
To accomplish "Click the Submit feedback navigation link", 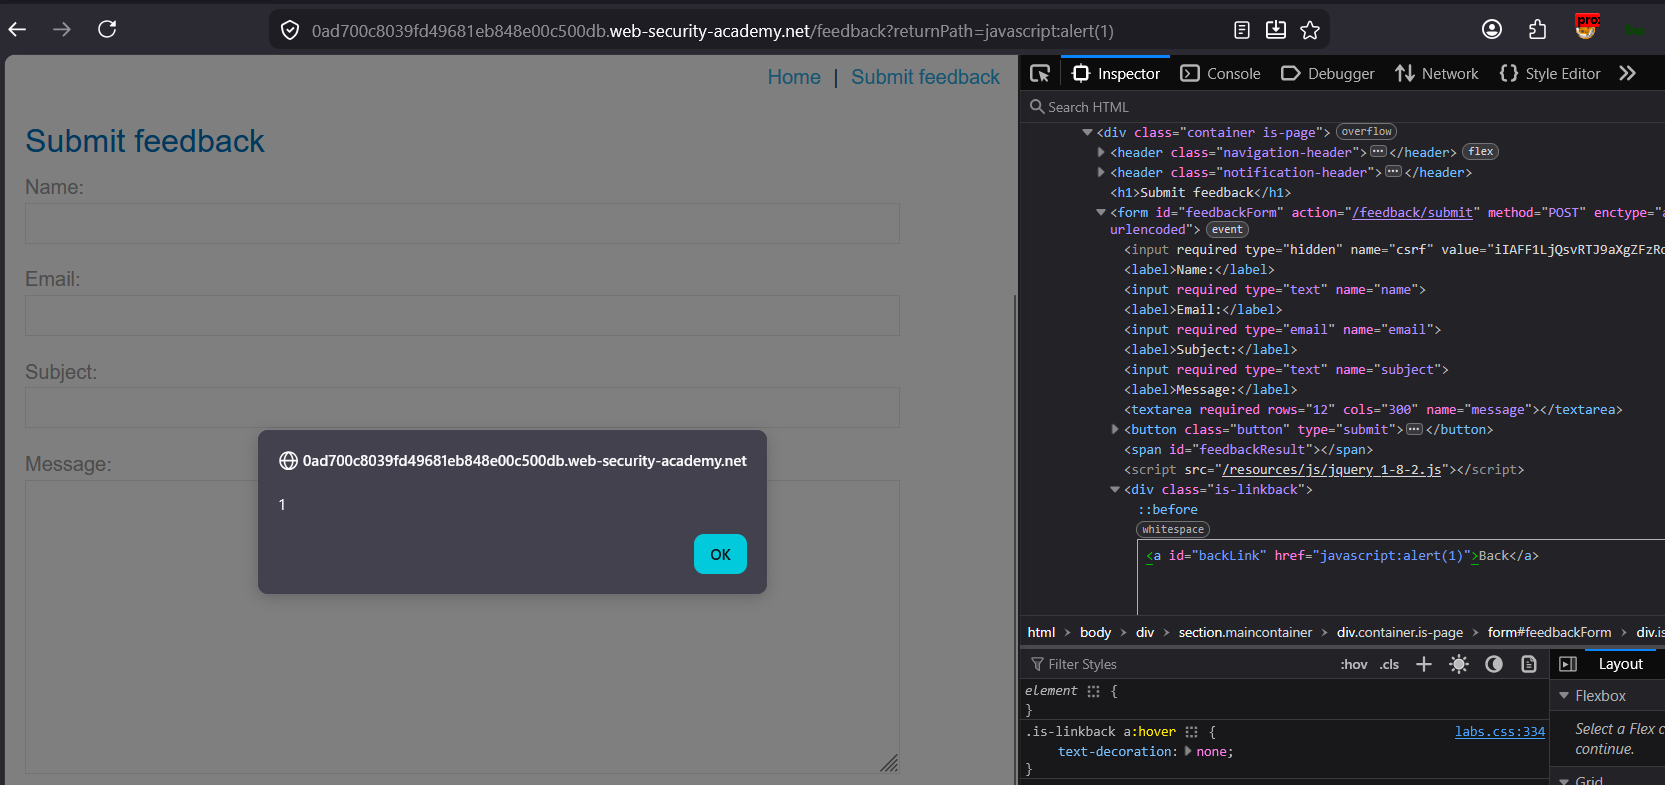I will (x=925, y=77).
